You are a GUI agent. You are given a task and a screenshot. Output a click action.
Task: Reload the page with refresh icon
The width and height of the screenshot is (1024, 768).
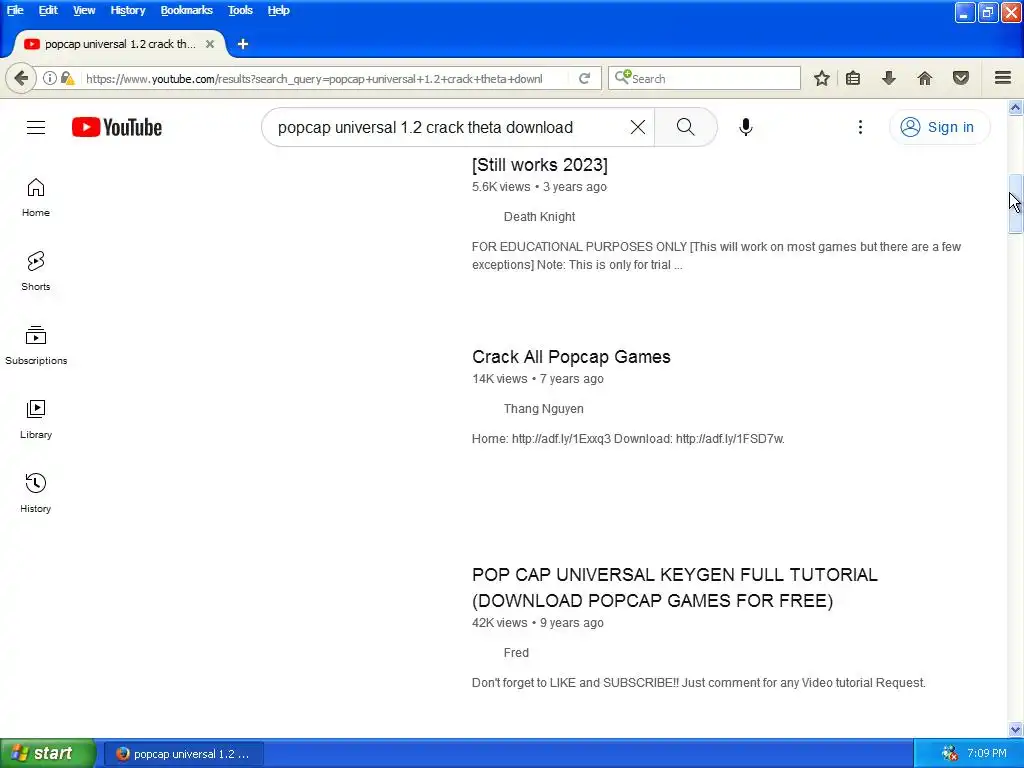(584, 78)
